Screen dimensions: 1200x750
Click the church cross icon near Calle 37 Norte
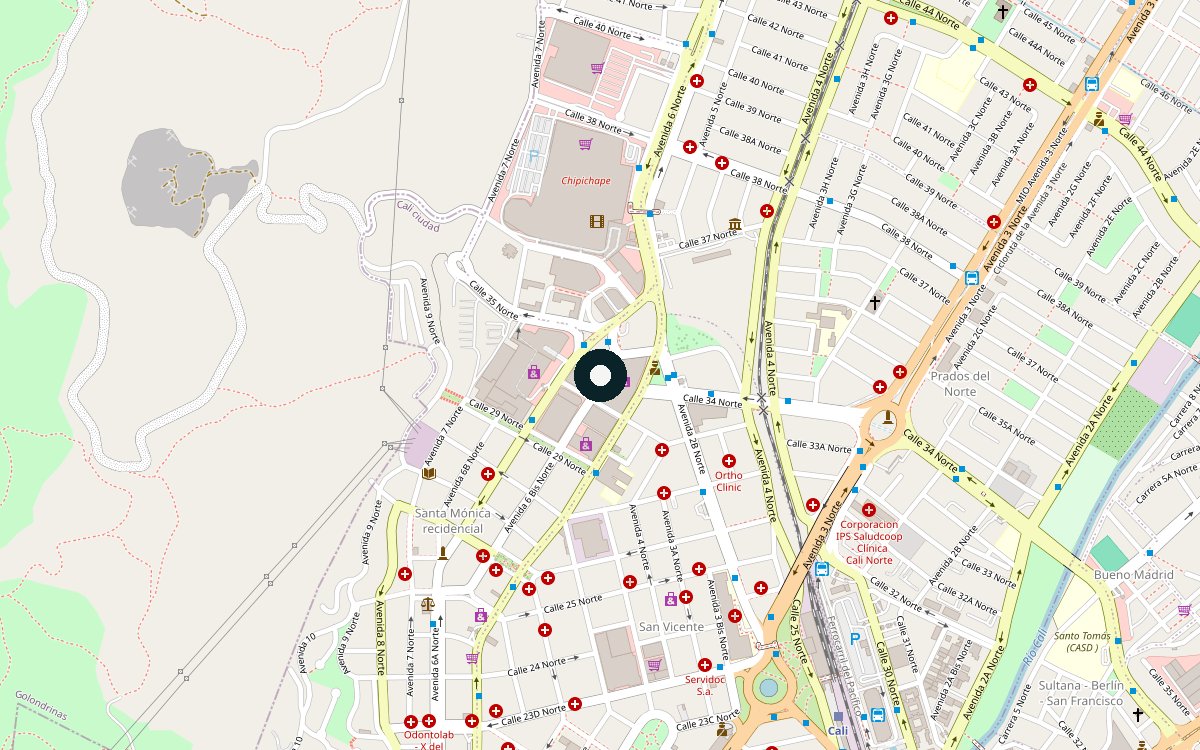point(875,301)
